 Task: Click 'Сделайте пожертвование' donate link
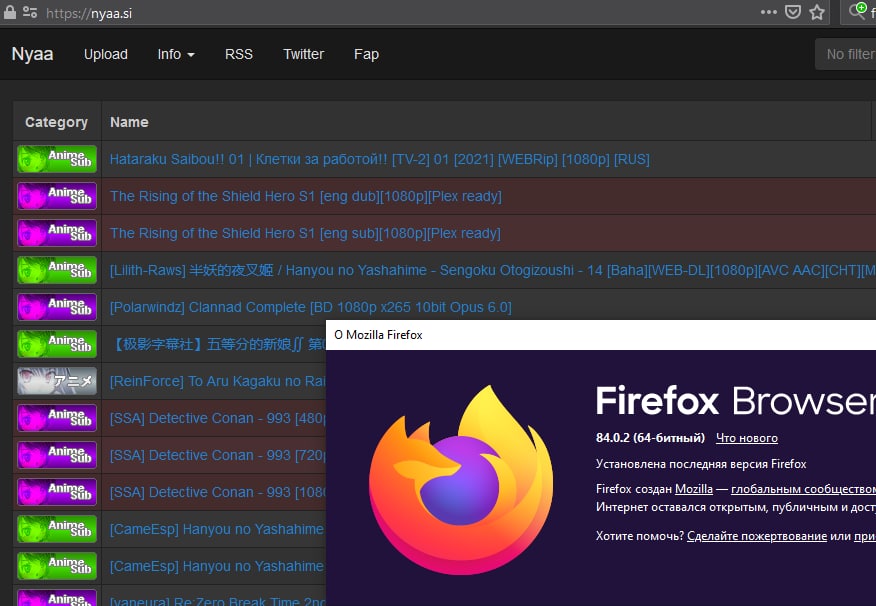tap(757, 536)
